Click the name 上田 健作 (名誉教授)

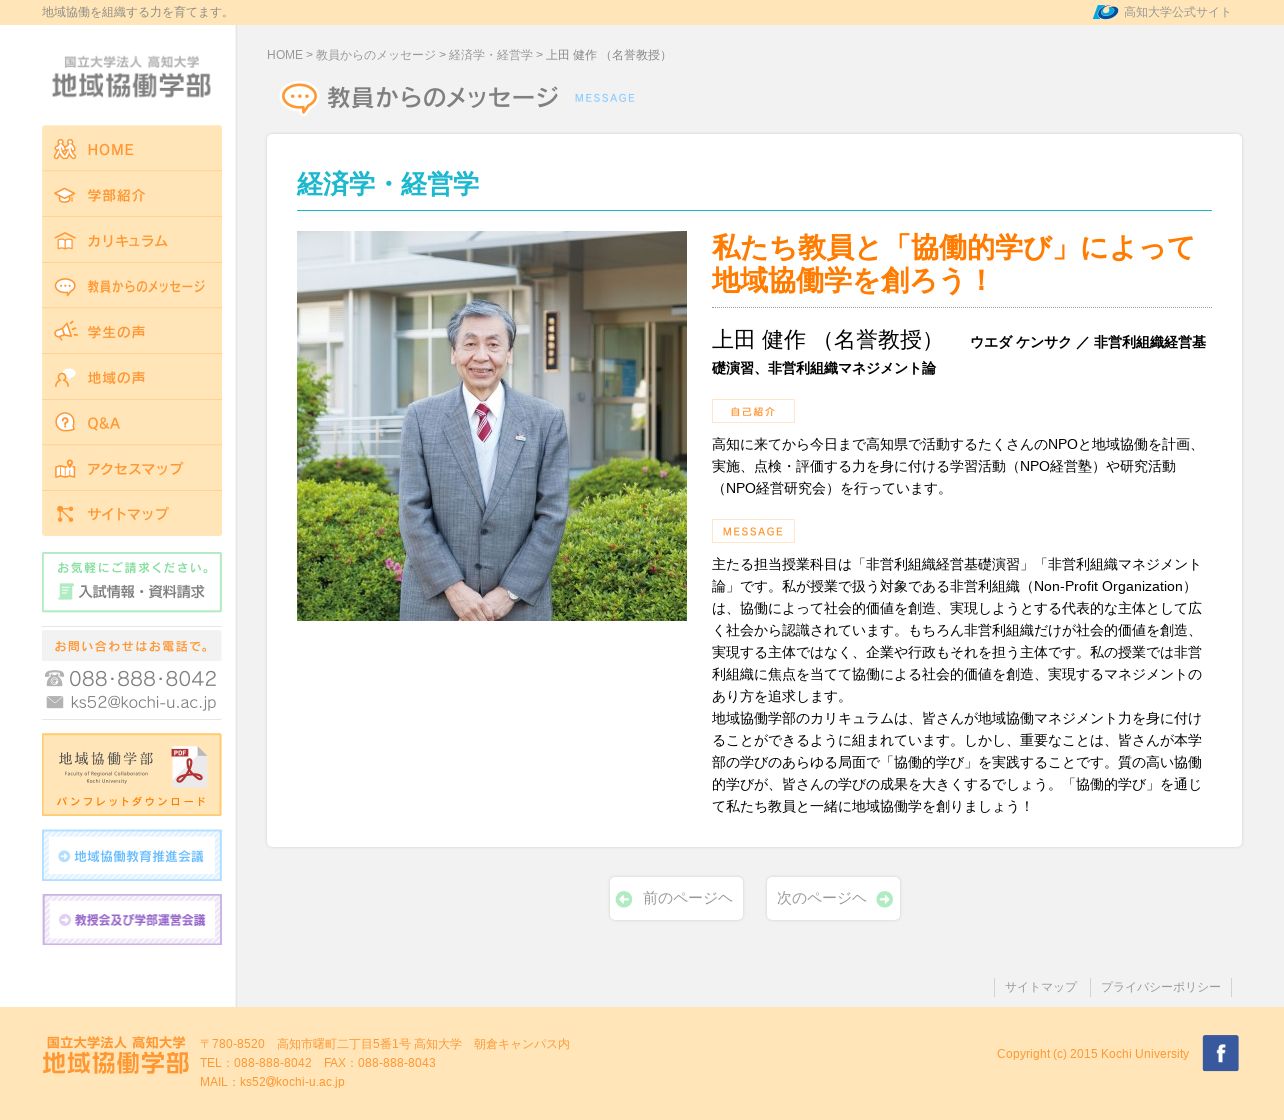825,340
